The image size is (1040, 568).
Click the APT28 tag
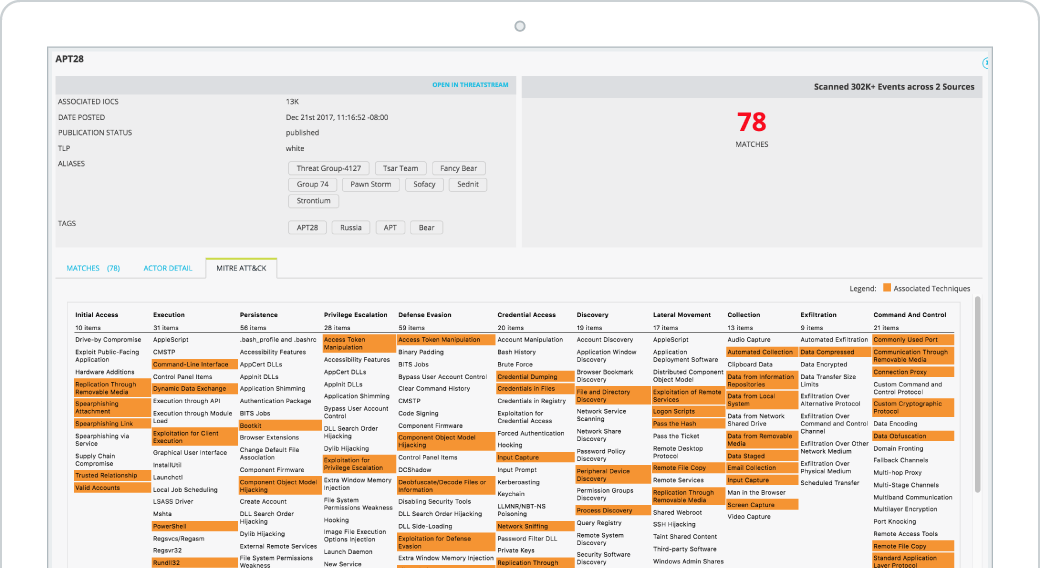coord(307,228)
